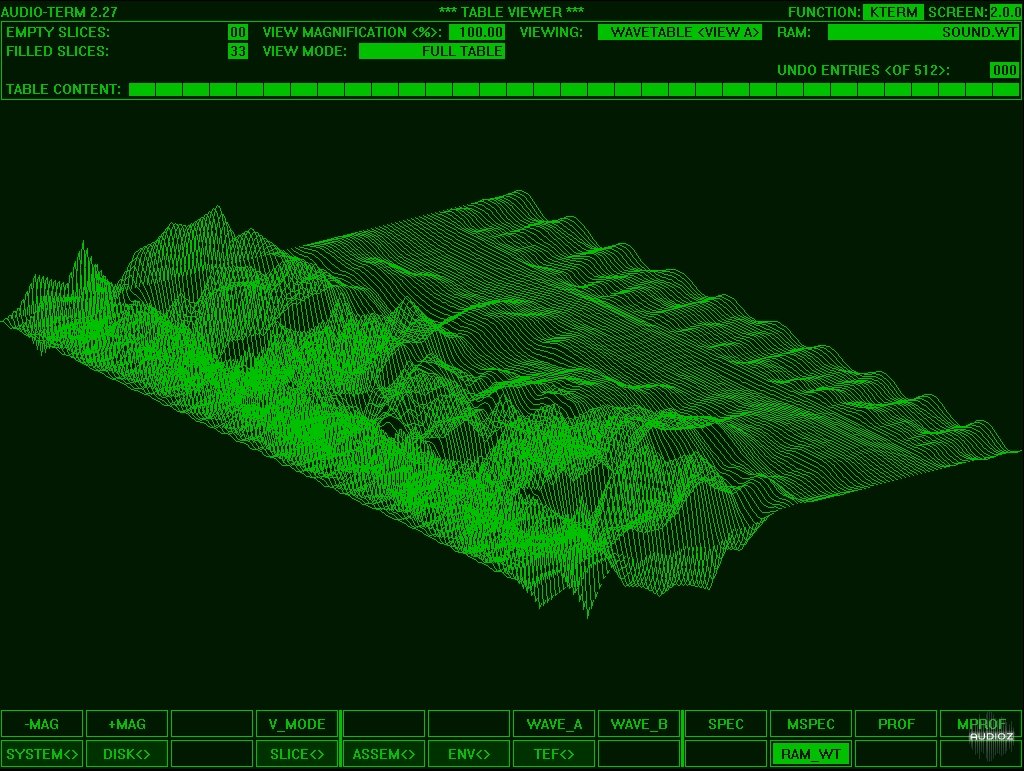Image resolution: width=1024 pixels, height=771 pixels.
Task: Toggle the highlighted RAM_WT button
Action: click(811, 754)
